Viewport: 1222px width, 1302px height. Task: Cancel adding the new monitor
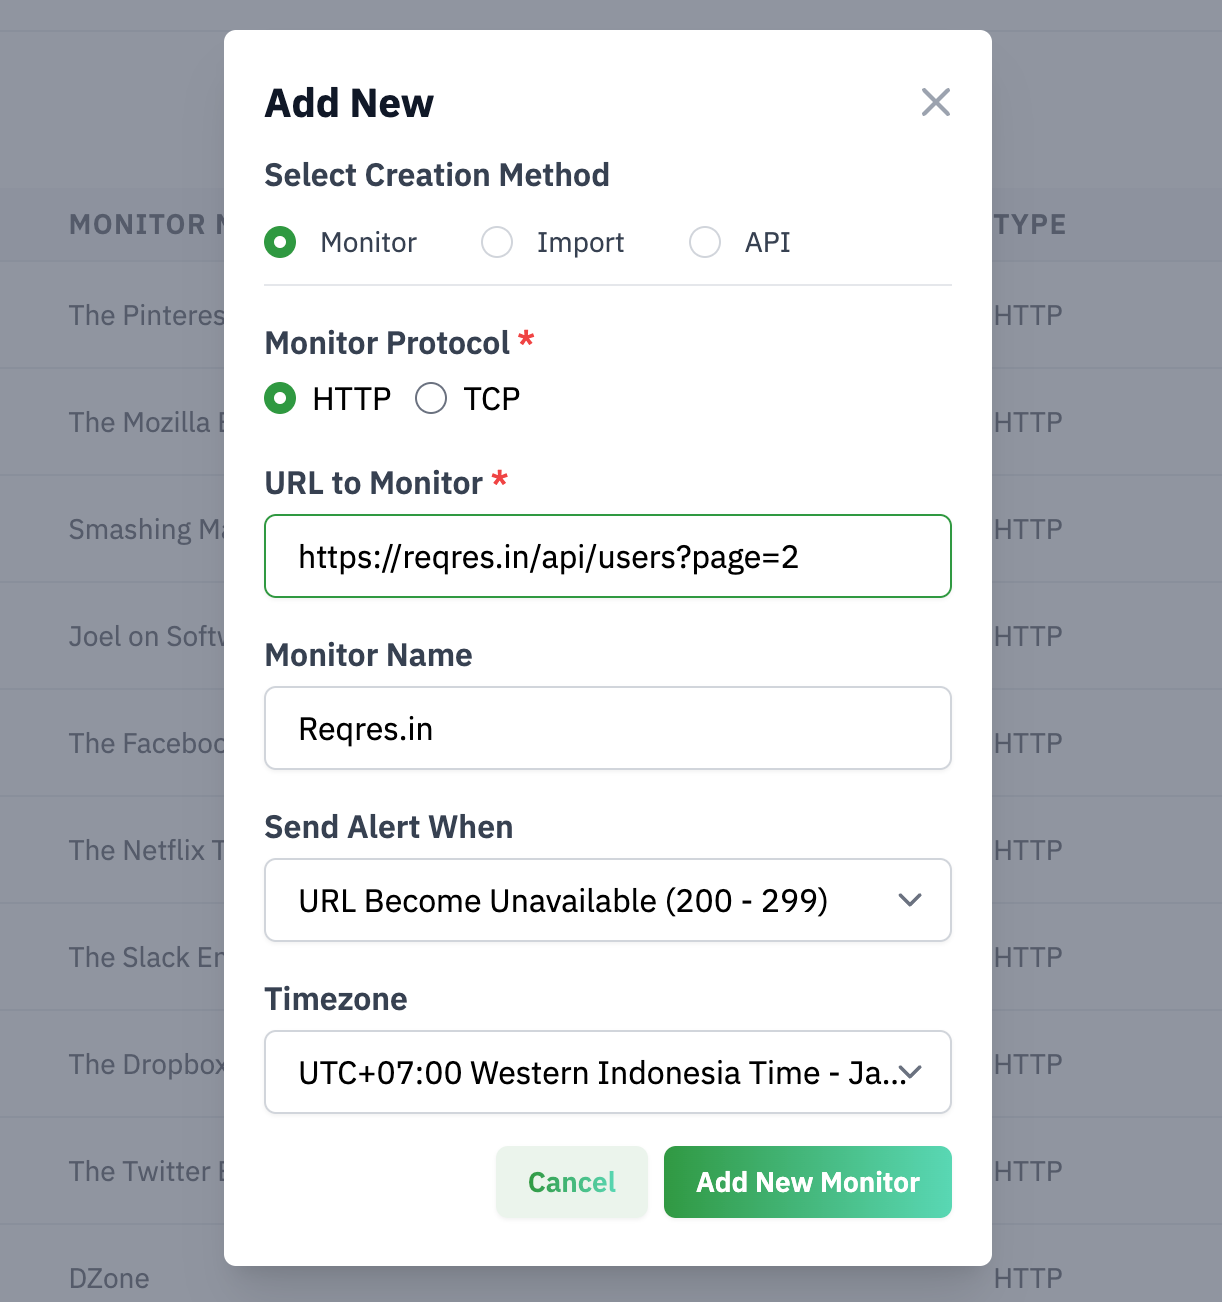click(571, 1182)
